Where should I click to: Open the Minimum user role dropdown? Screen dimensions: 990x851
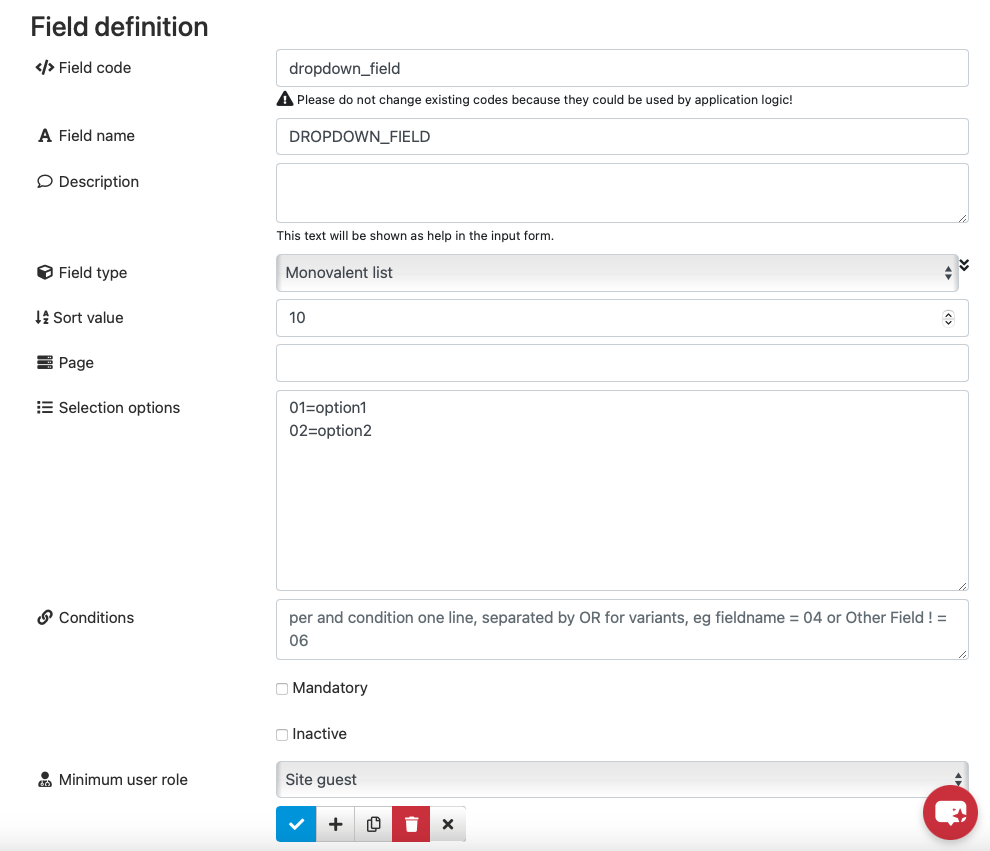[x=622, y=780]
